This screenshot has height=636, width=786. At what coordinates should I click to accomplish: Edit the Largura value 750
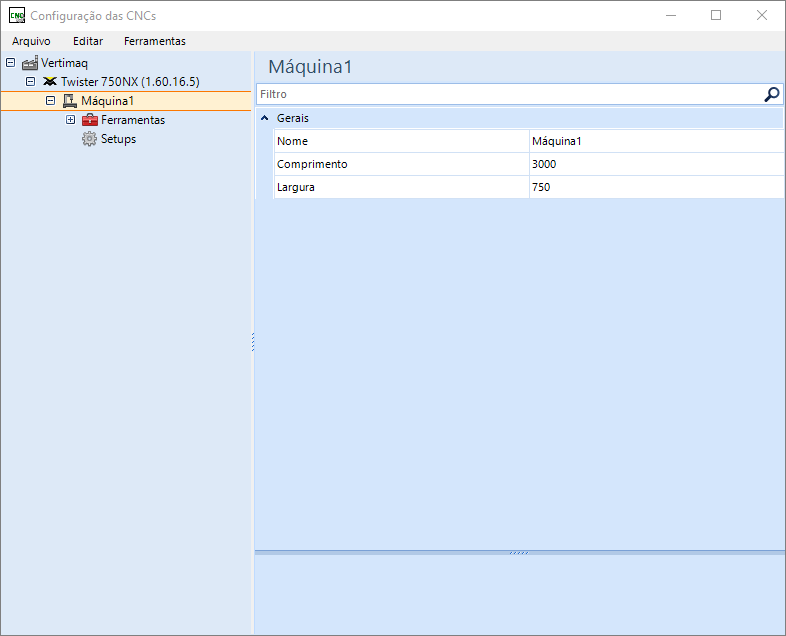[657, 187]
